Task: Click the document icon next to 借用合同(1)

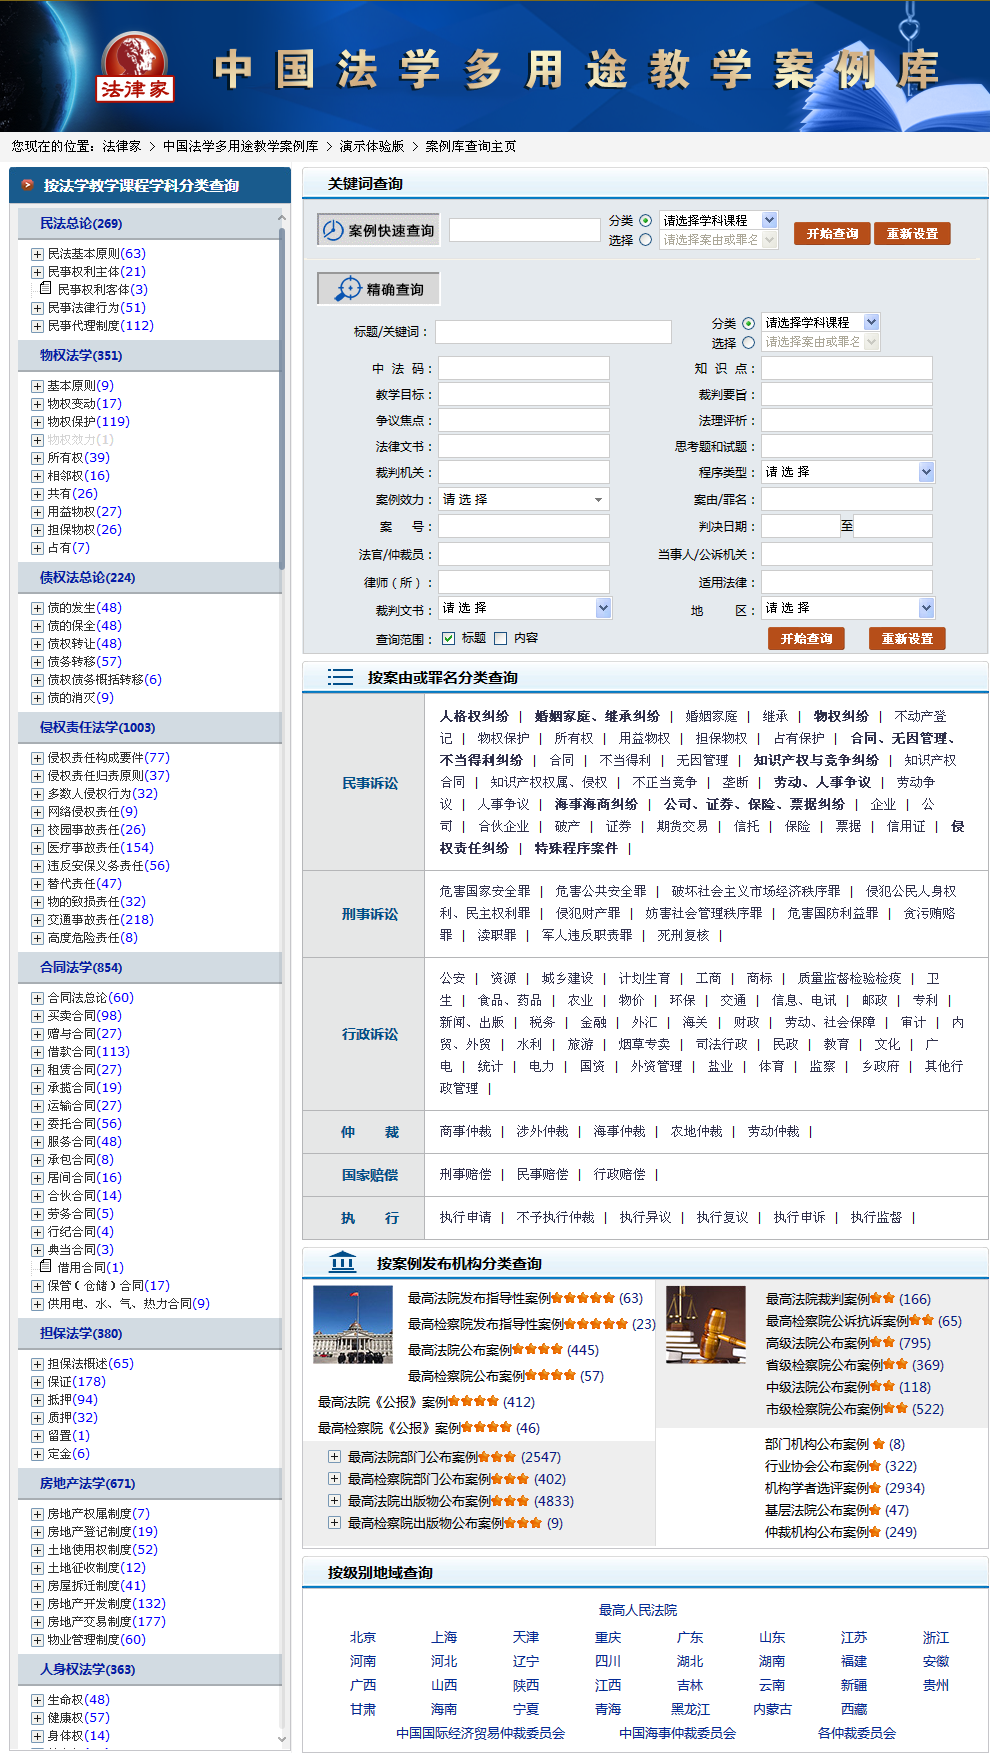Action: point(45,1267)
